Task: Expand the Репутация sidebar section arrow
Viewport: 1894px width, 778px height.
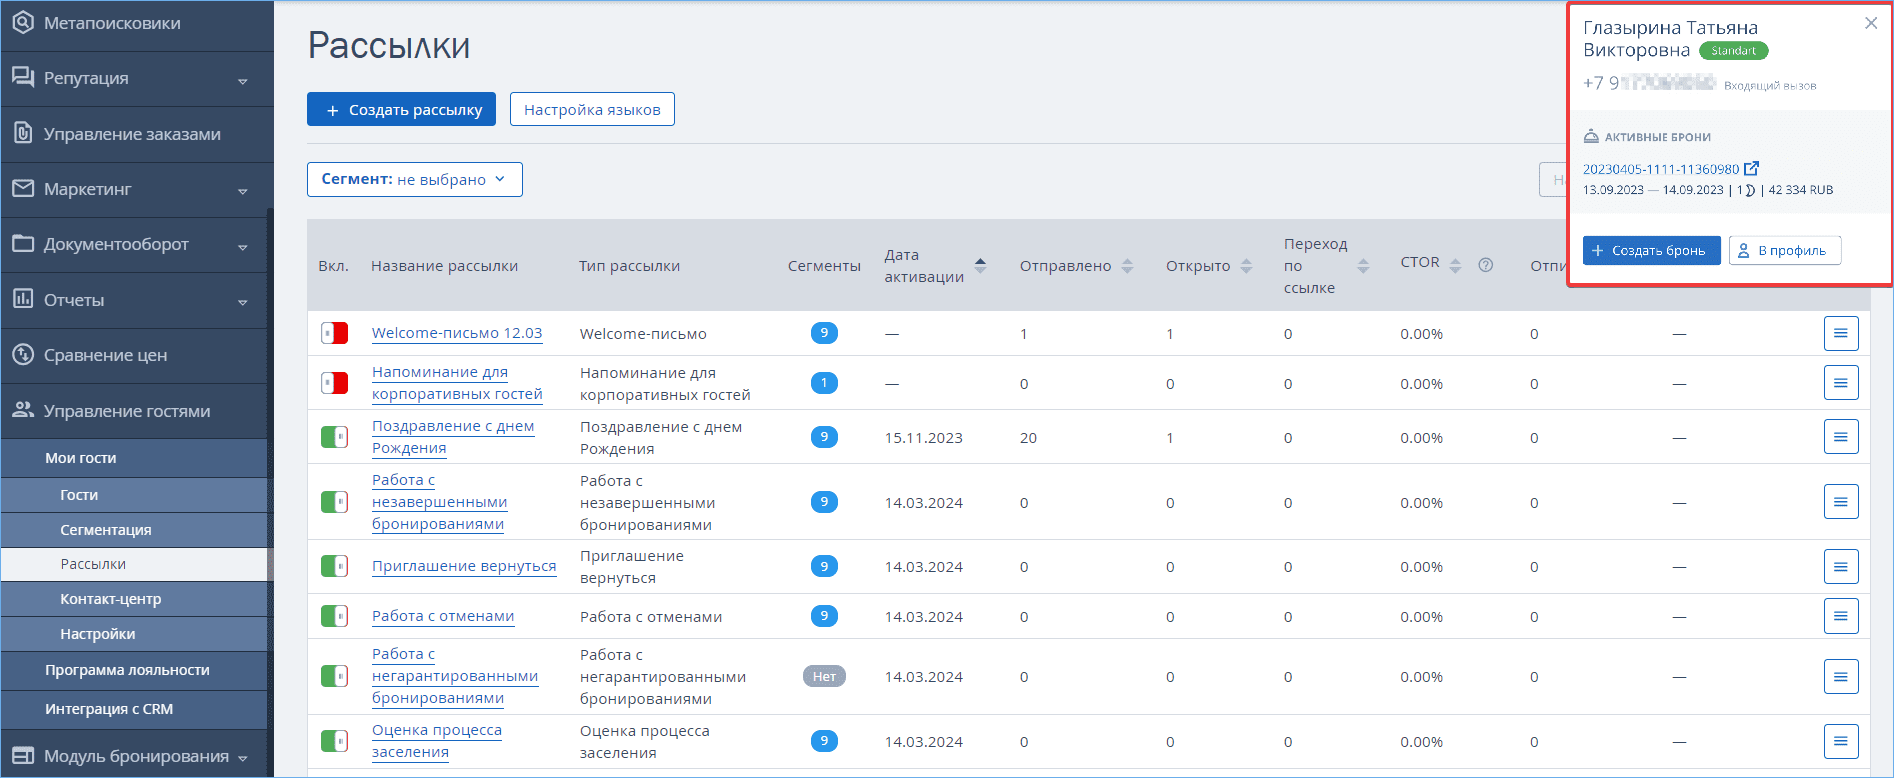Action: point(243,81)
